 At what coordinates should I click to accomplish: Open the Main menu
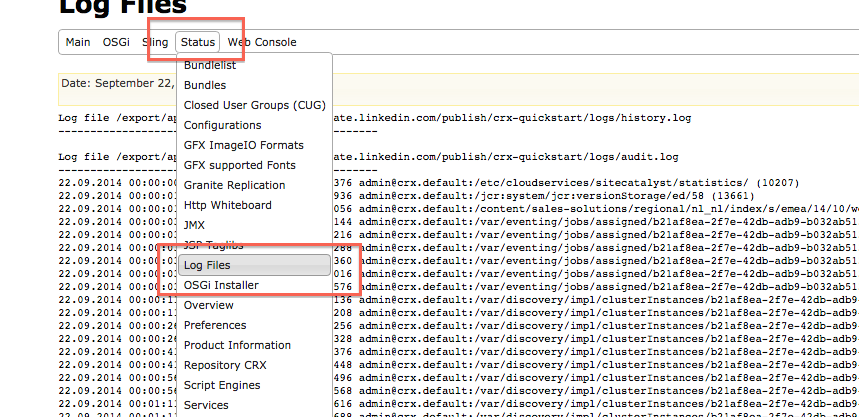click(x=78, y=42)
